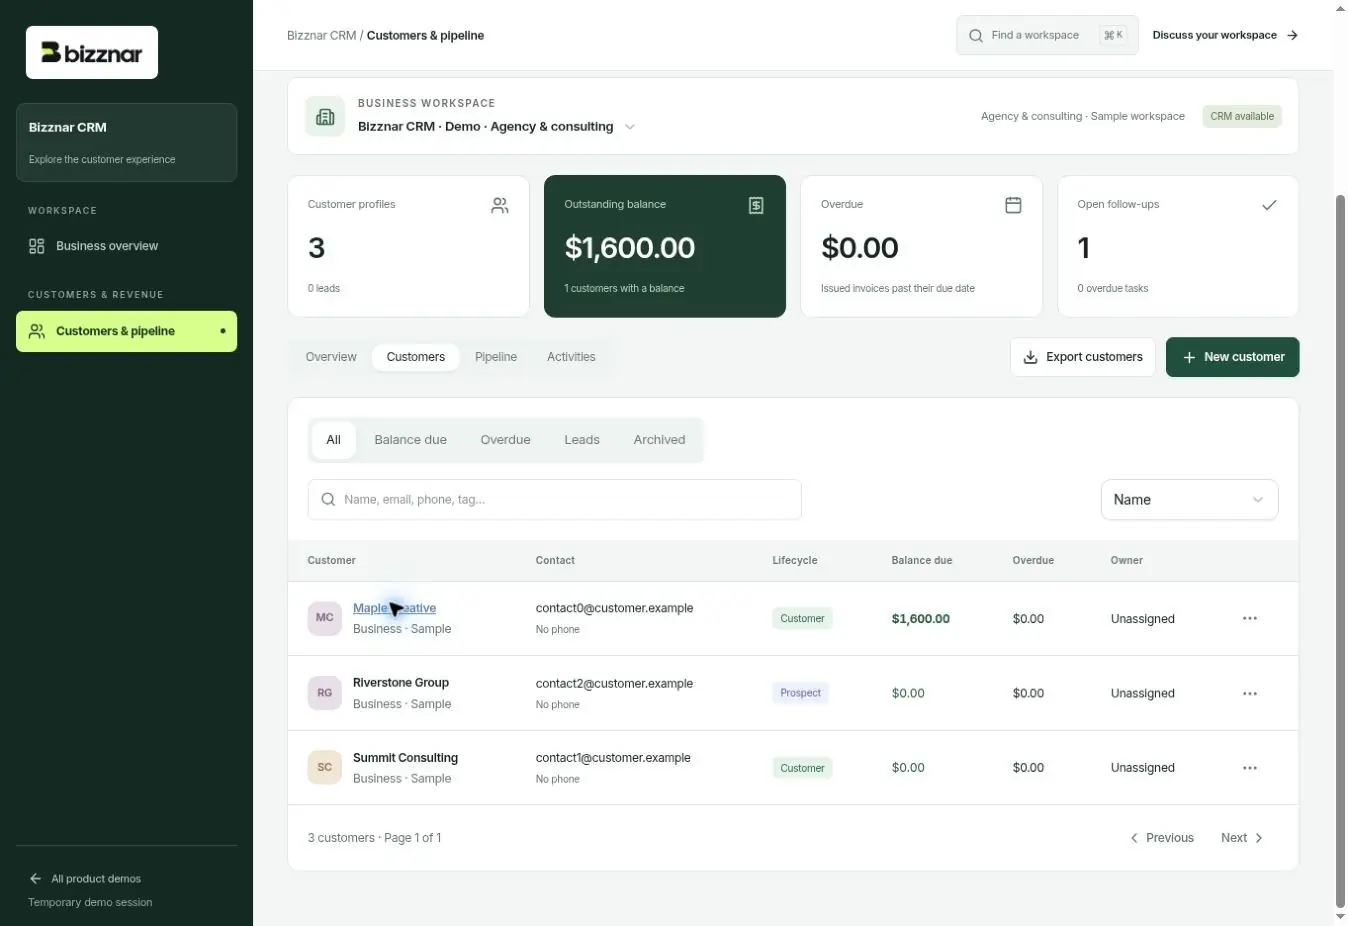Click the customer search input field
Image resolution: width=1348 pixels, height=926 pixels.
click(x=555, y=500)
